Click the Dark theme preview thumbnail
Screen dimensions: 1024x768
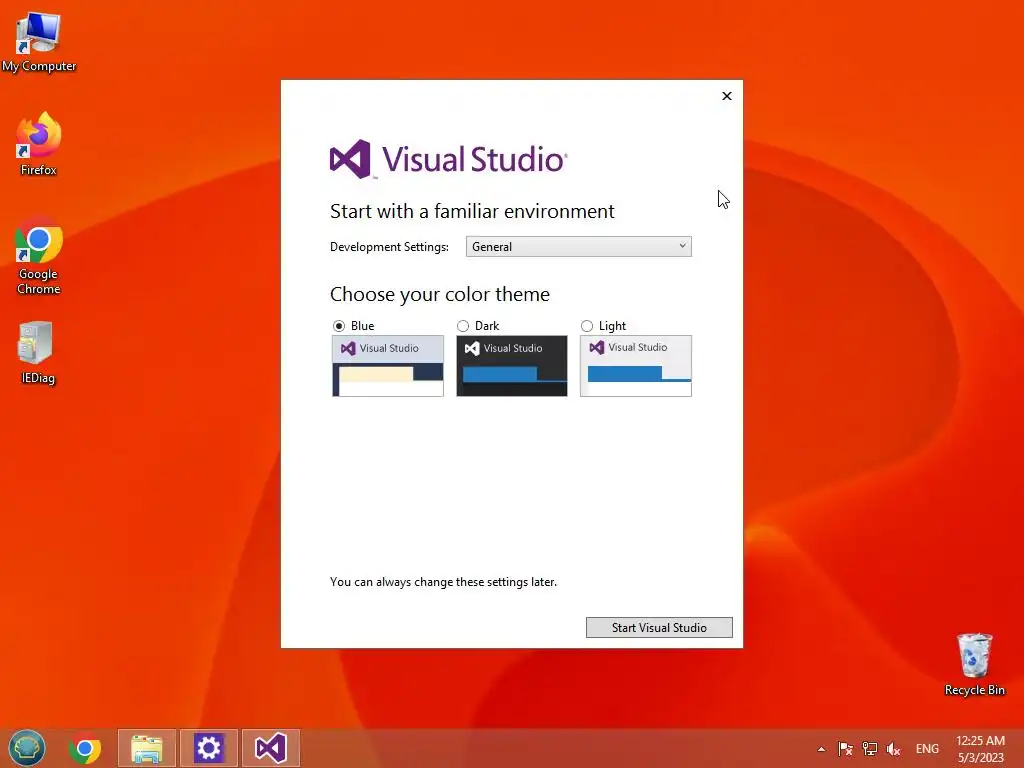tap(512, 366)
